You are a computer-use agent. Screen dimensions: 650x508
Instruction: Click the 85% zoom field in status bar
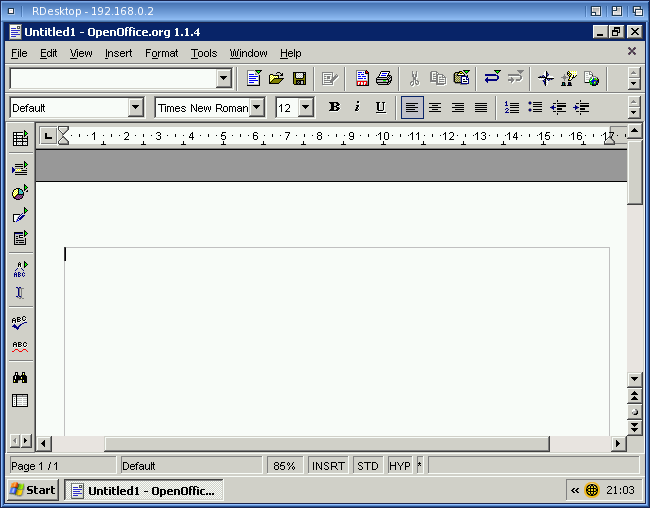(x=284, y=466)
